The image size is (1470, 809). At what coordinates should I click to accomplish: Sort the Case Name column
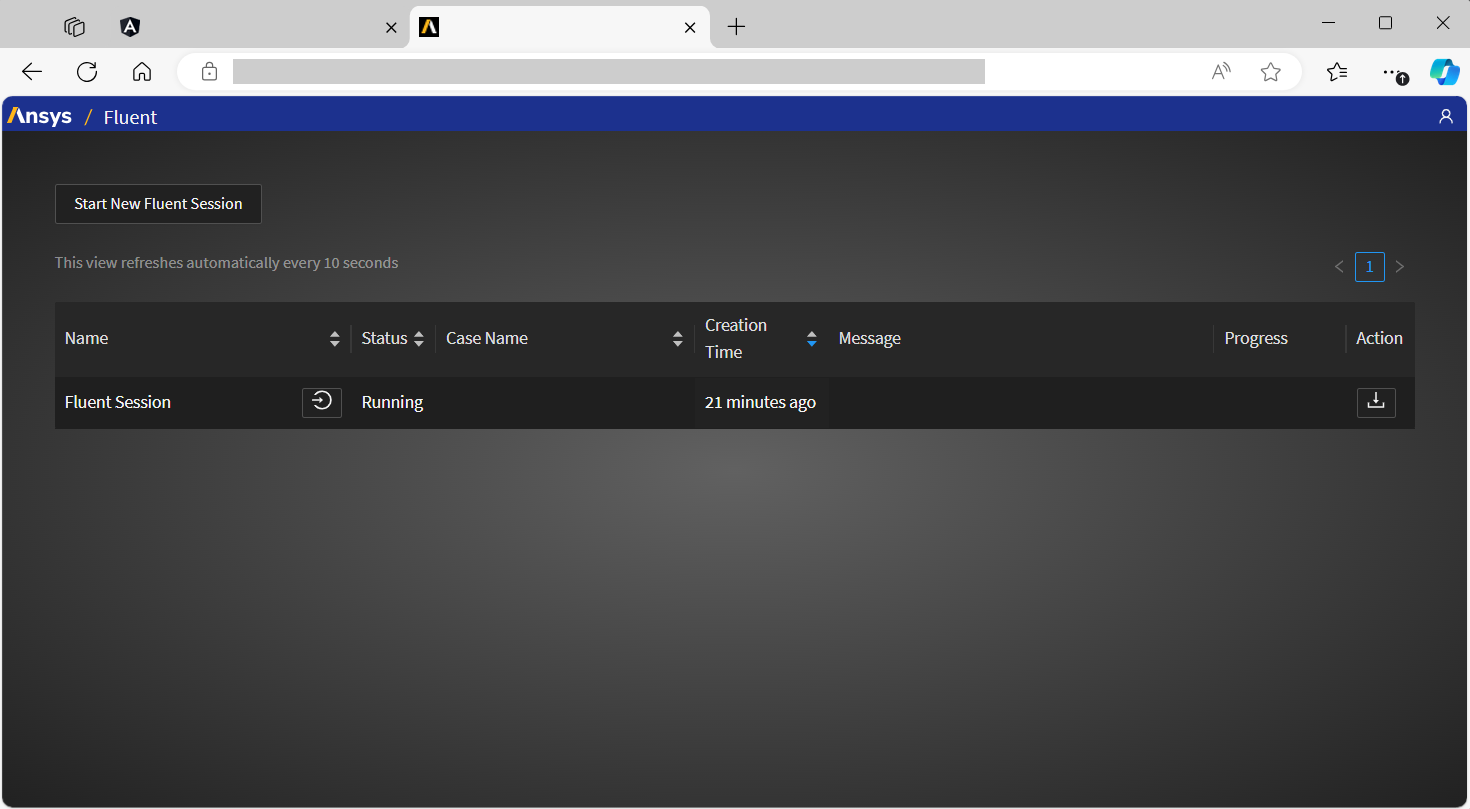677,338
